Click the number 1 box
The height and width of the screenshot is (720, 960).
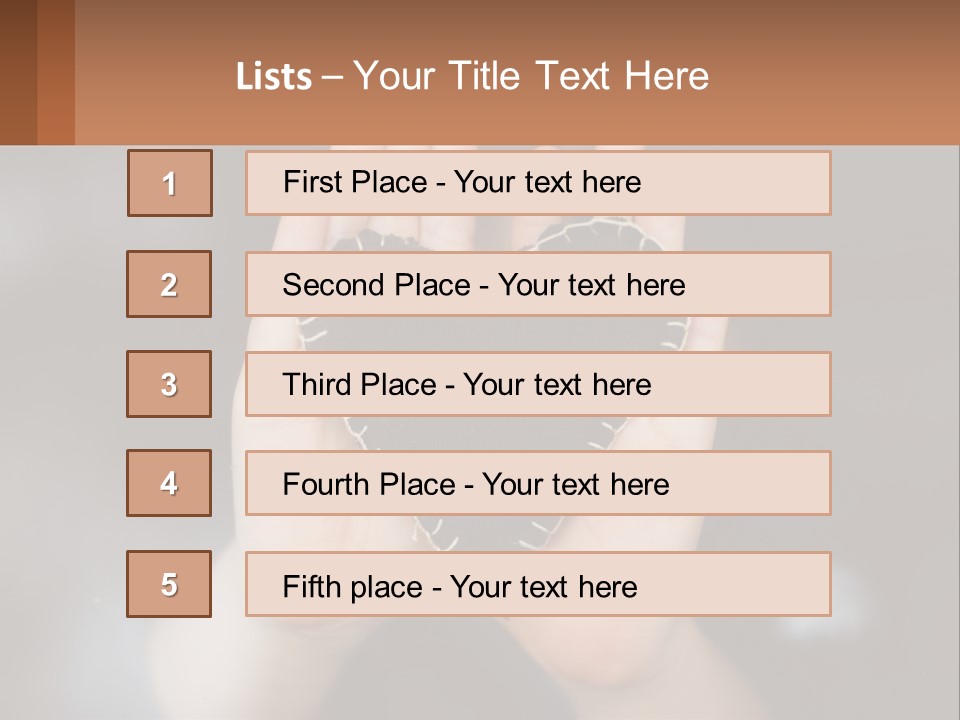tap(170, 183)
